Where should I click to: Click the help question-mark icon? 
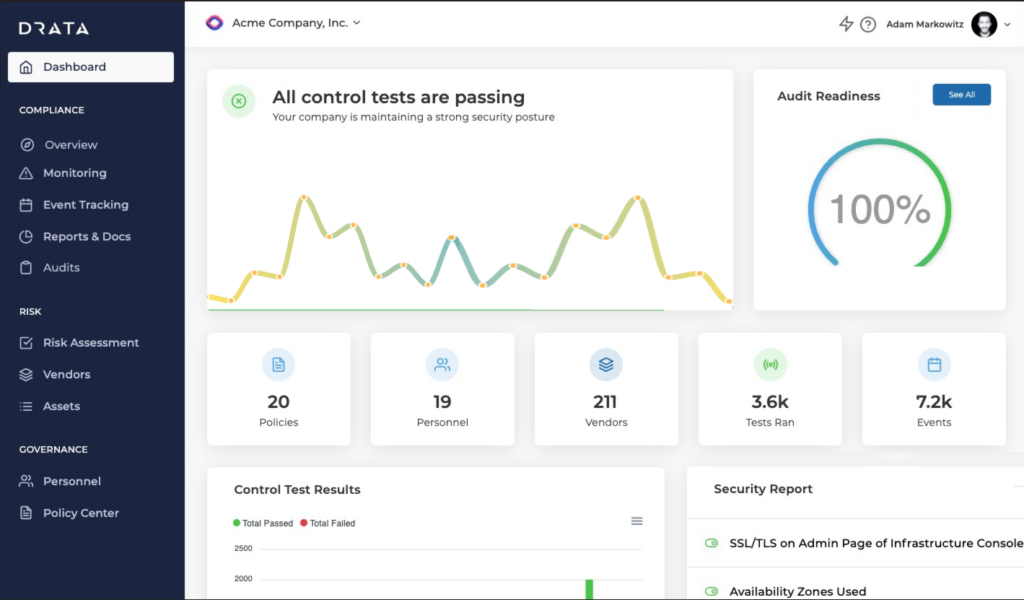(x=866, y=24)
